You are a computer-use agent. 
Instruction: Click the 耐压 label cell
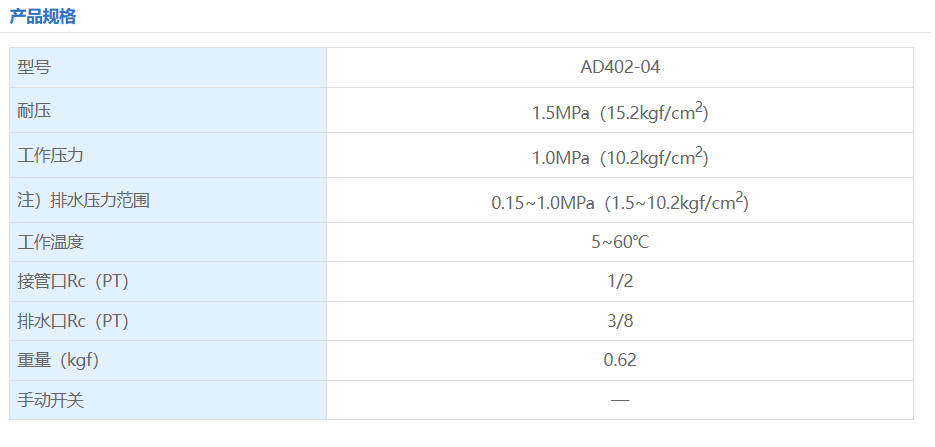pos(34,111)
